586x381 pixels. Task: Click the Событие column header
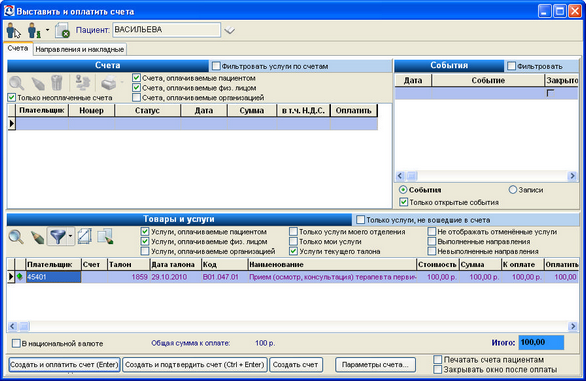pyautogui.click(x=488, y=80)
